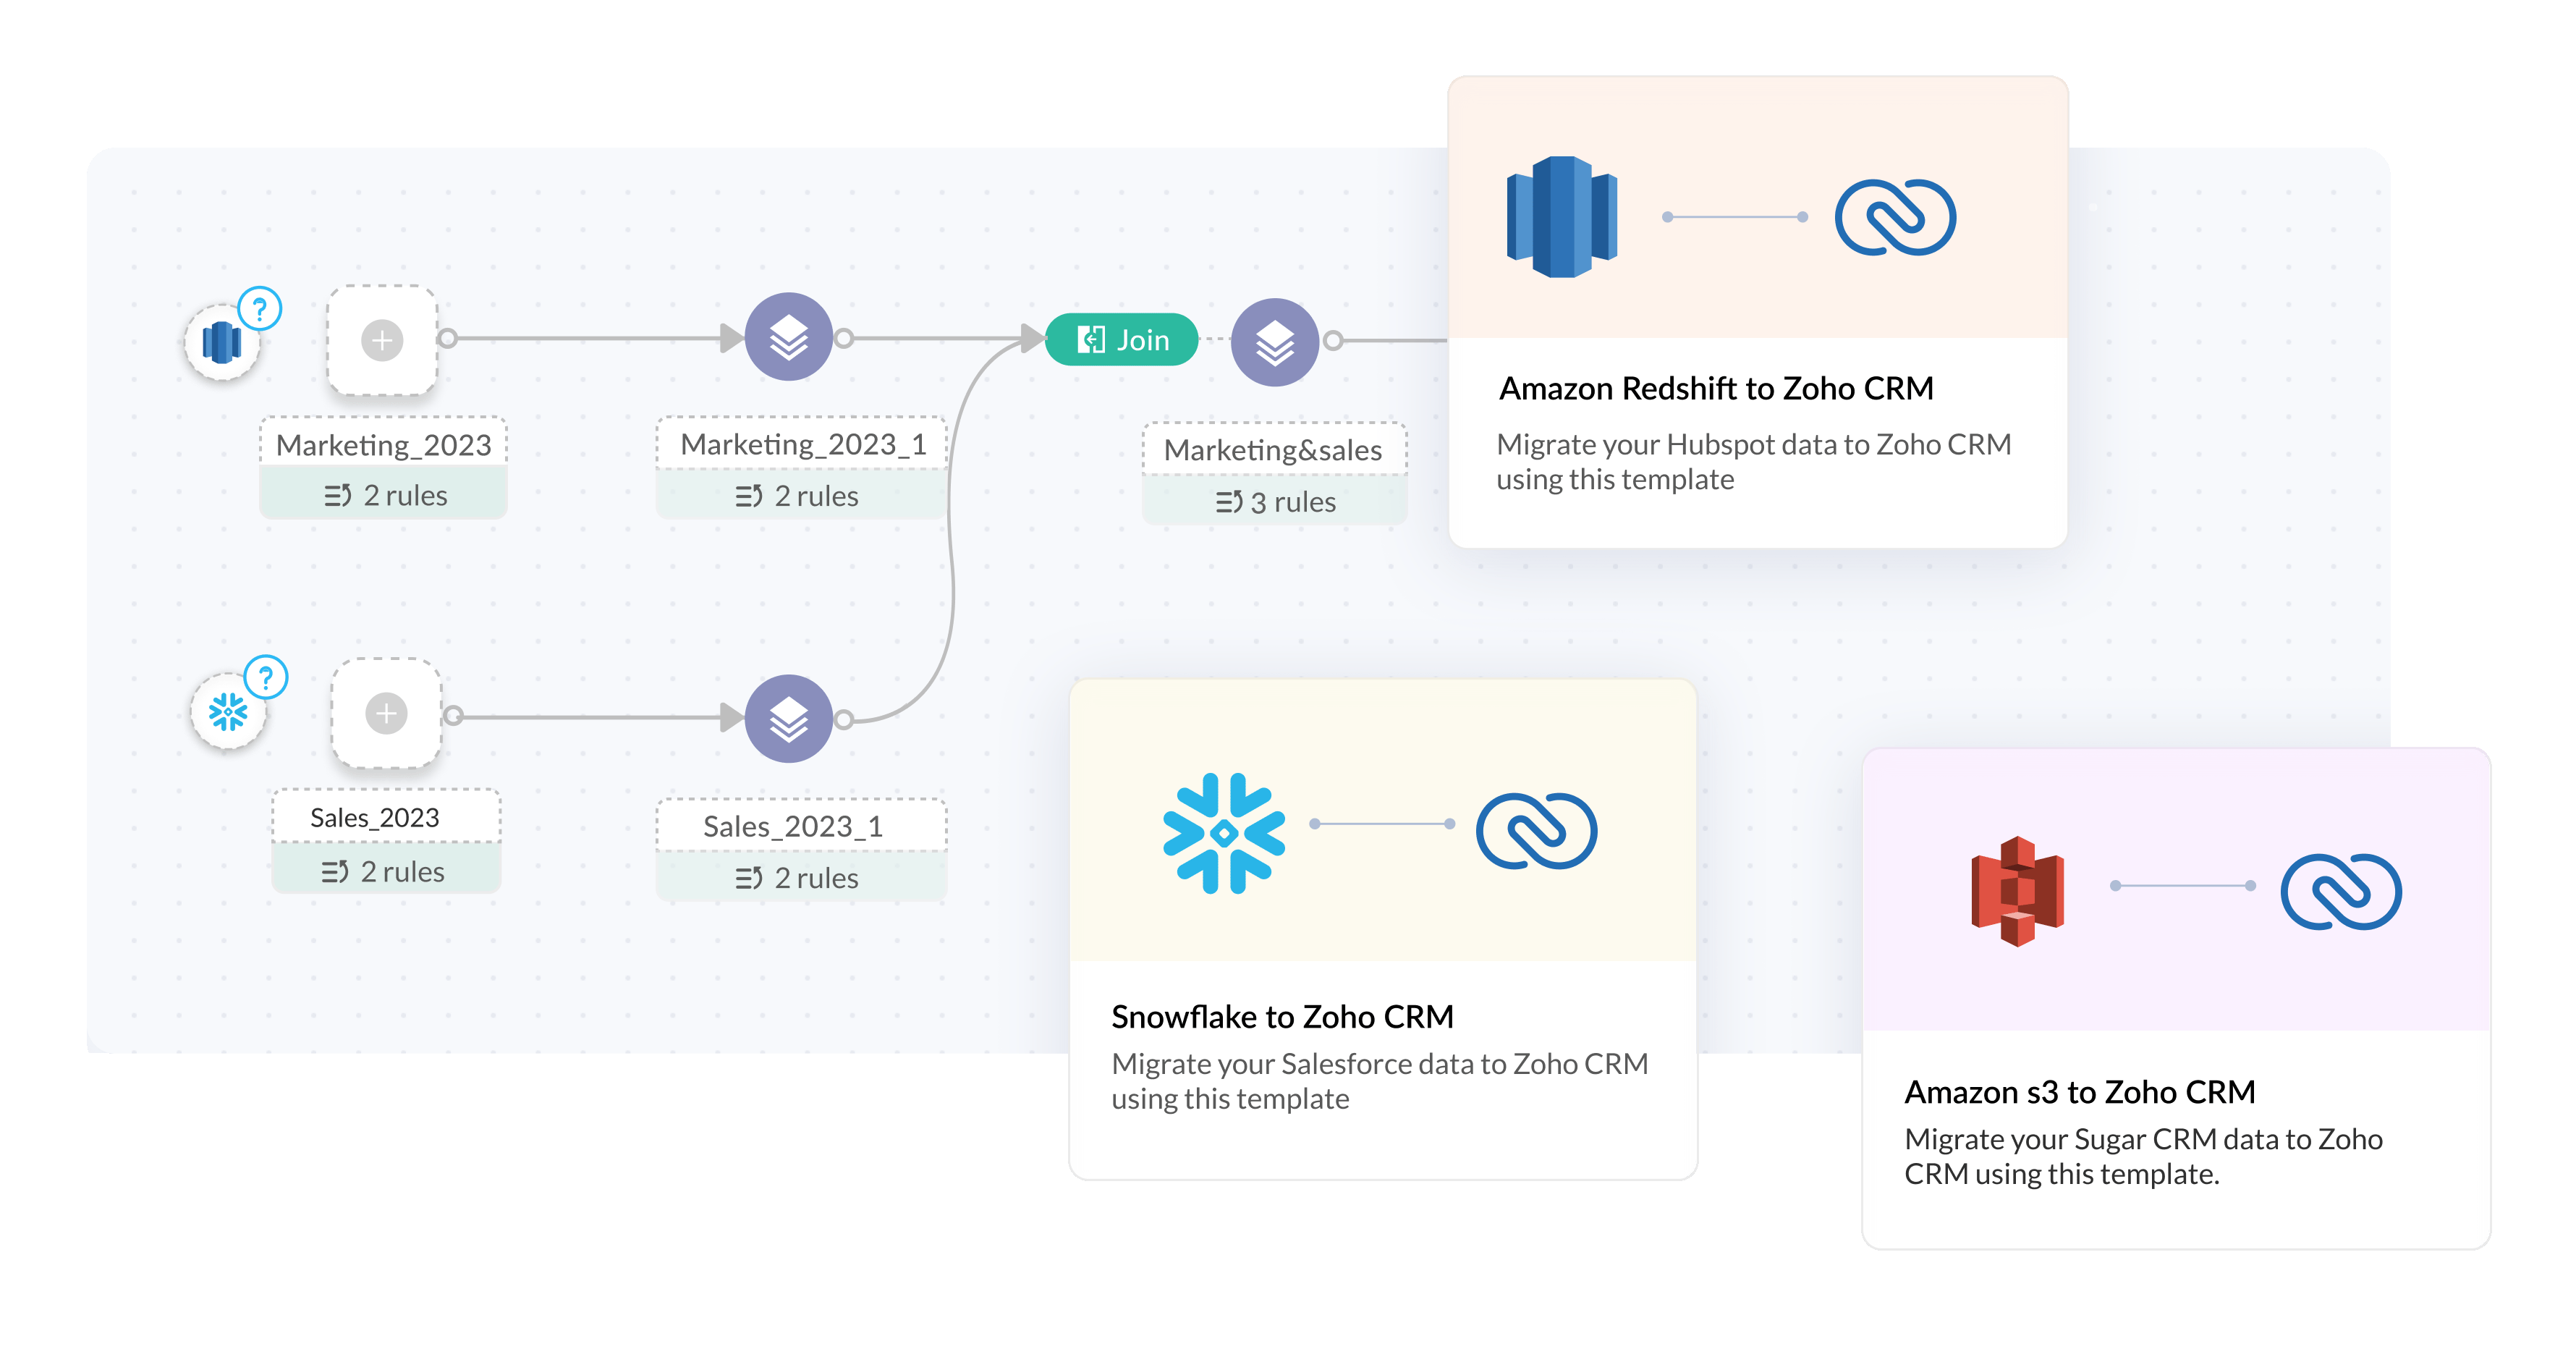This screenshot has width=2576, height=1349.
Task: Open the 2 rules badge under Sales_2023_1
Action: click(802, 878)
